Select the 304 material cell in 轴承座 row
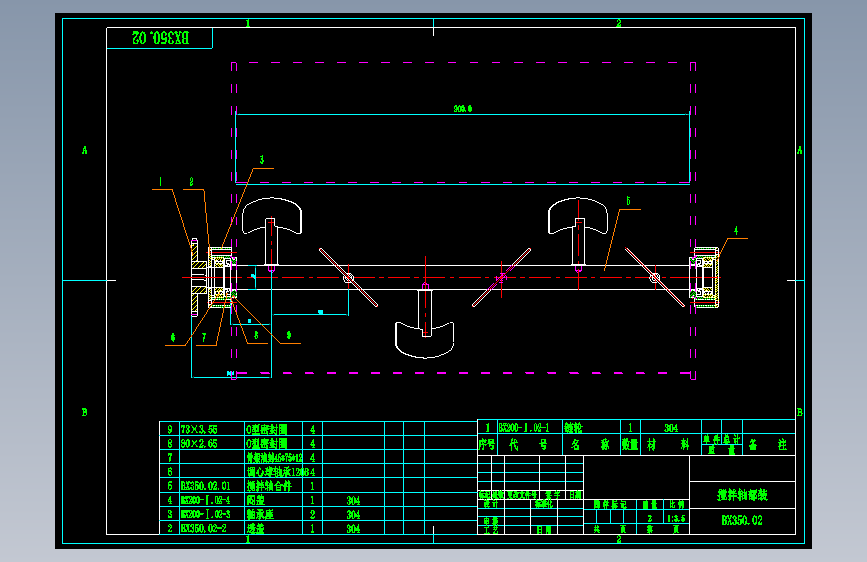Viewport: 867px width, 562px height. click(353, 514)
